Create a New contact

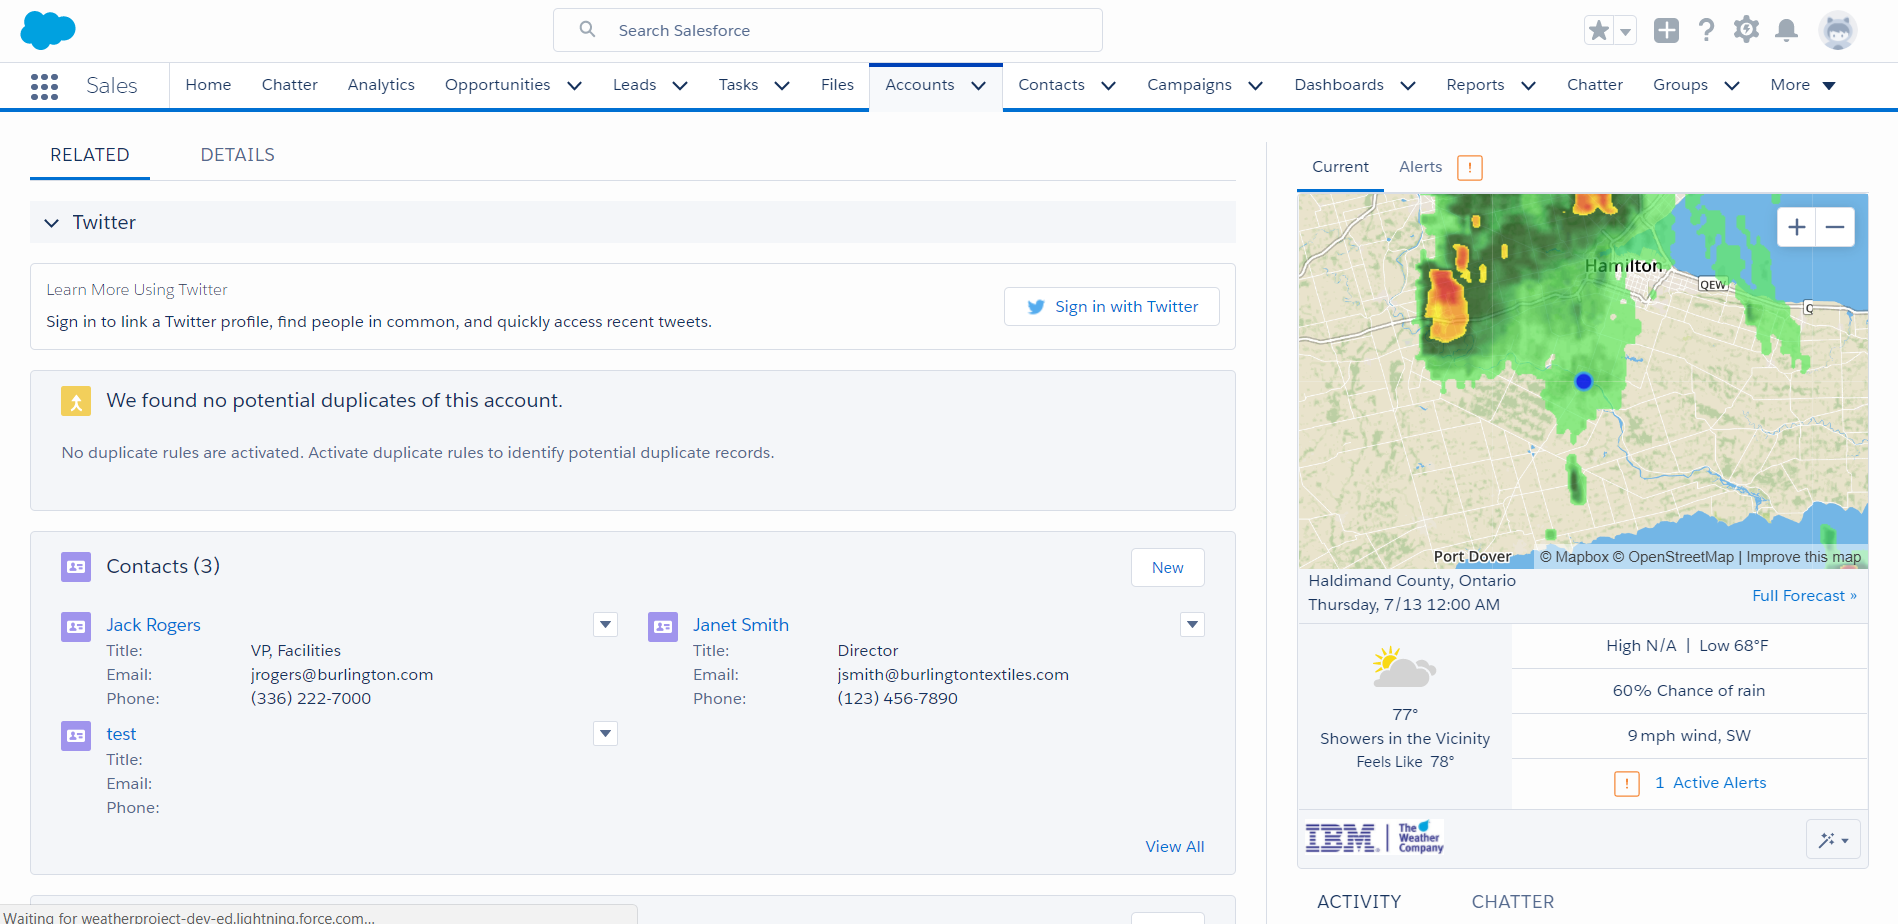coord(1167,568)
